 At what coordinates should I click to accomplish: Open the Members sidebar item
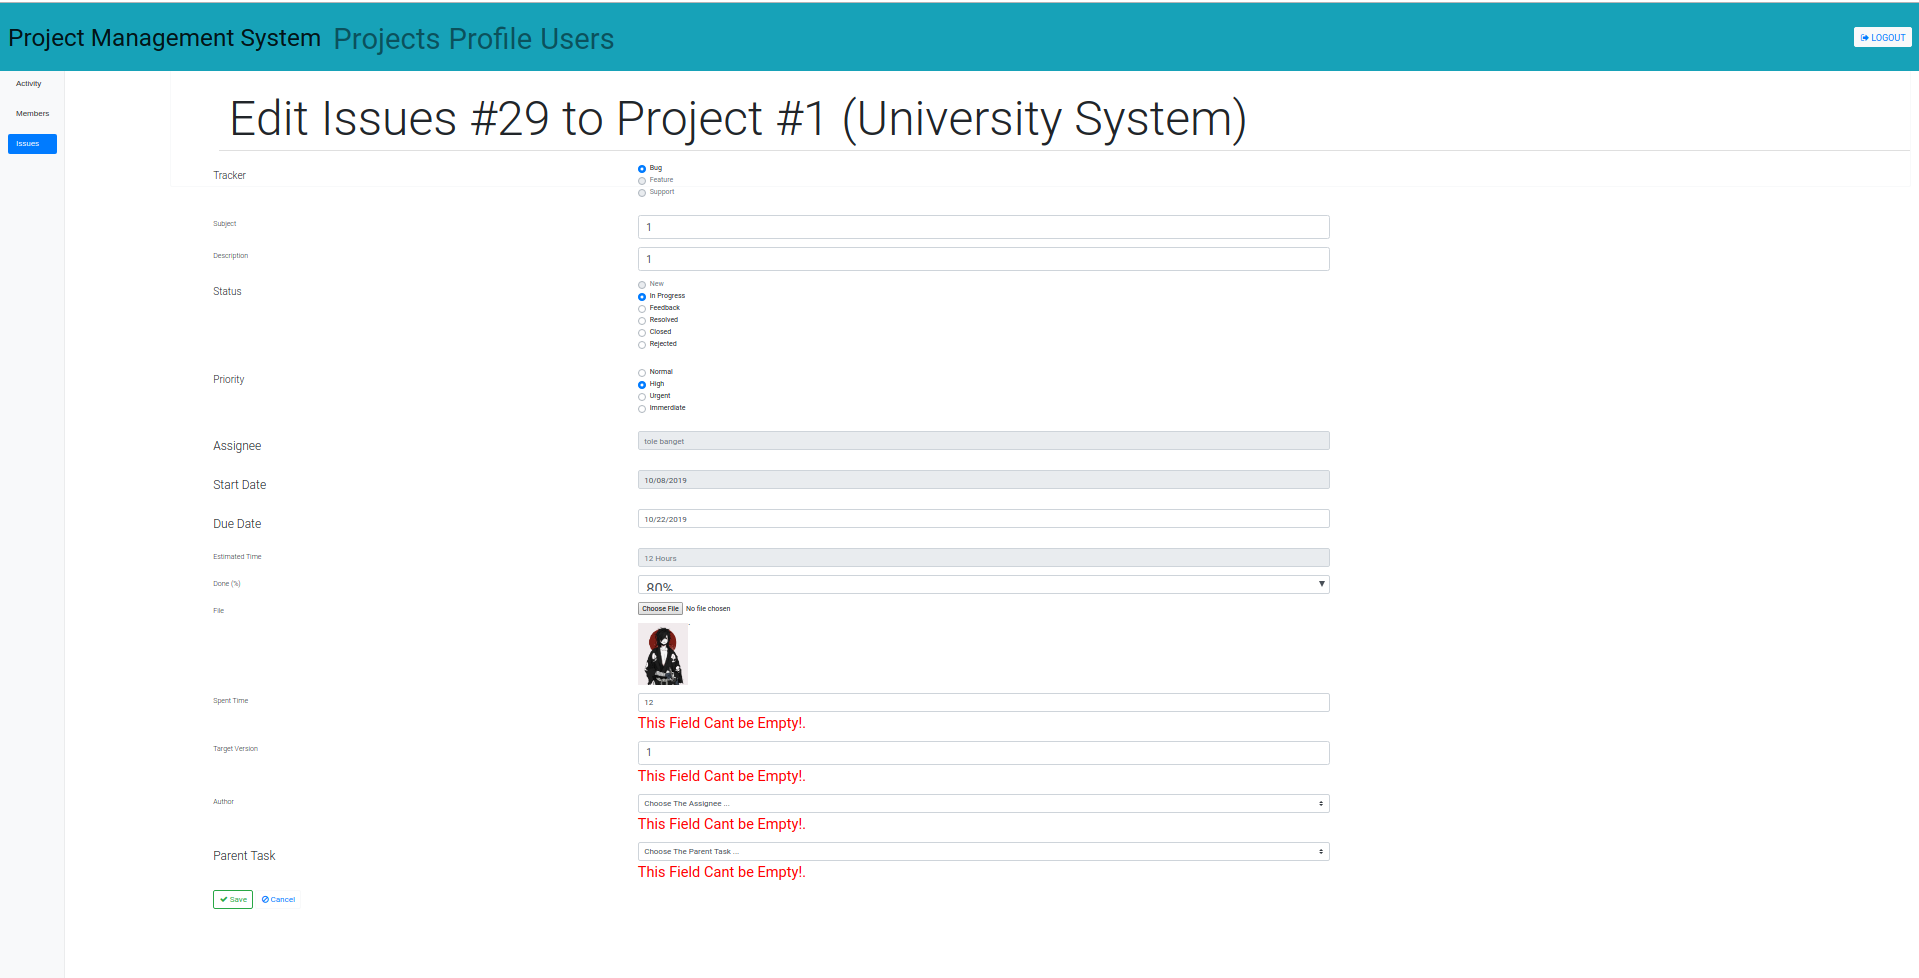coord(32,114)
